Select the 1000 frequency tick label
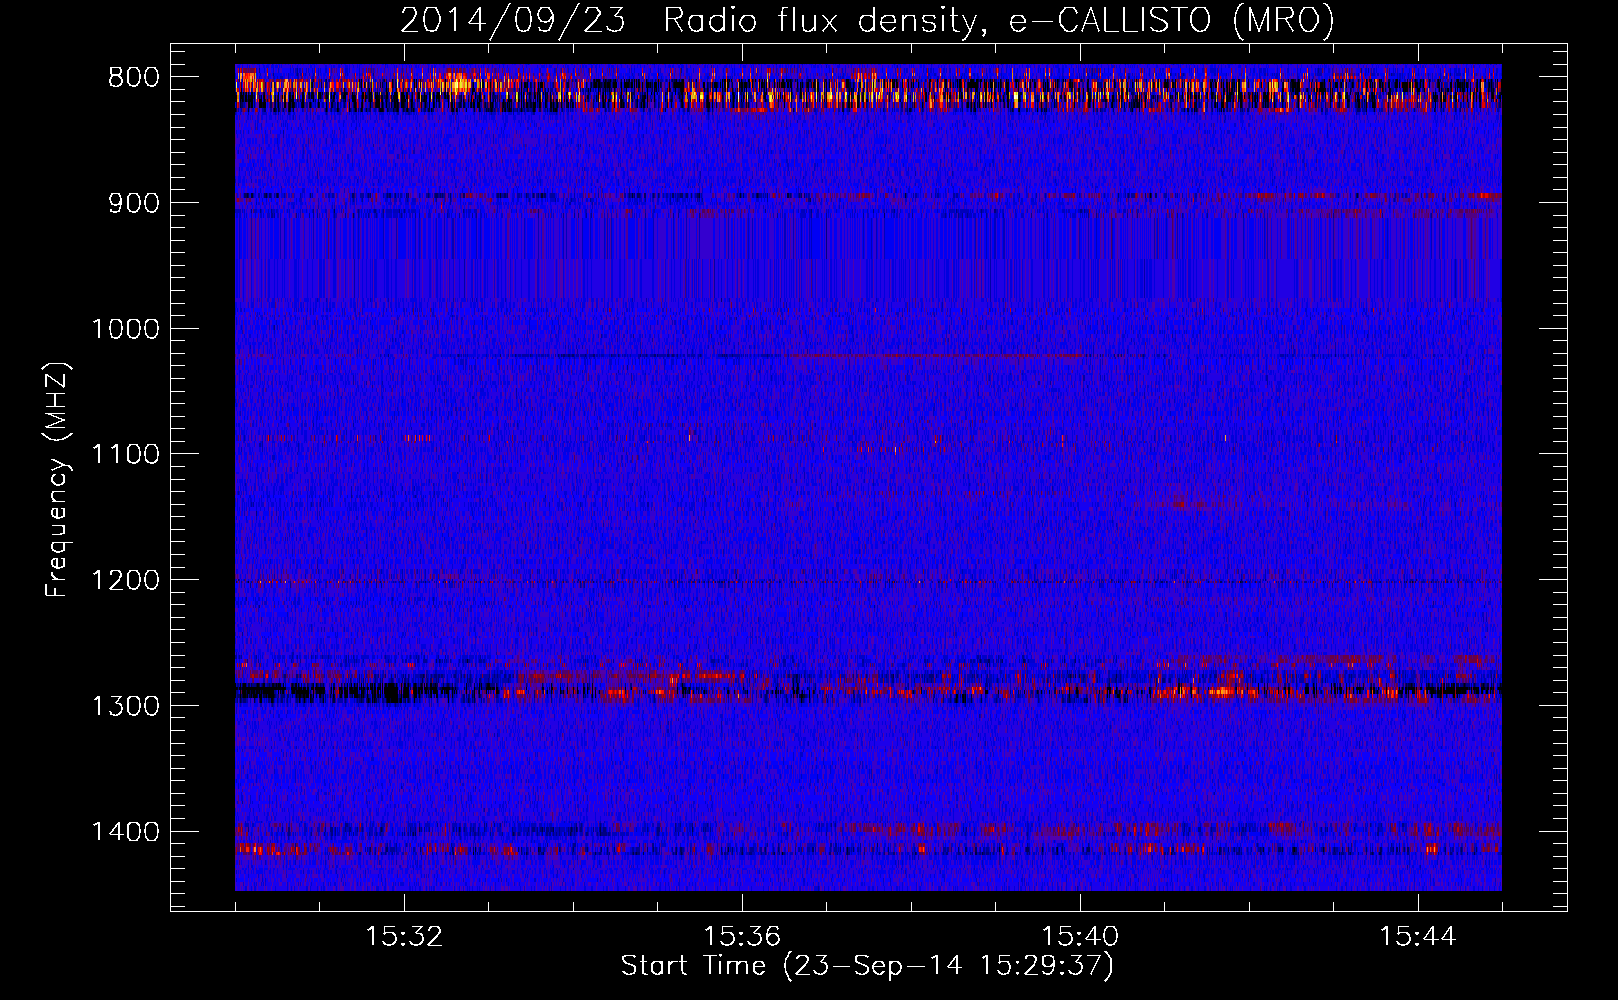1618x1000 pixels. click(x=125, y=329)
